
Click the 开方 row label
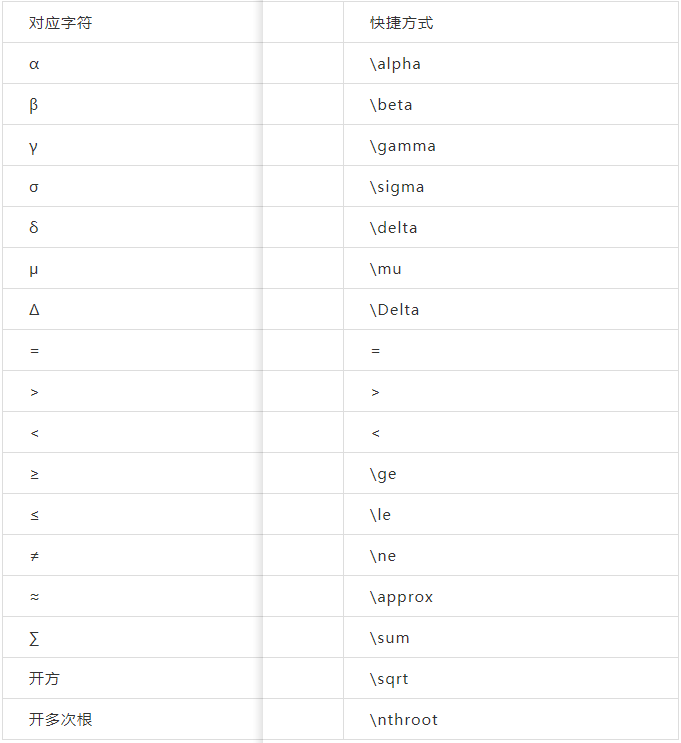click(x=45, y=679)
